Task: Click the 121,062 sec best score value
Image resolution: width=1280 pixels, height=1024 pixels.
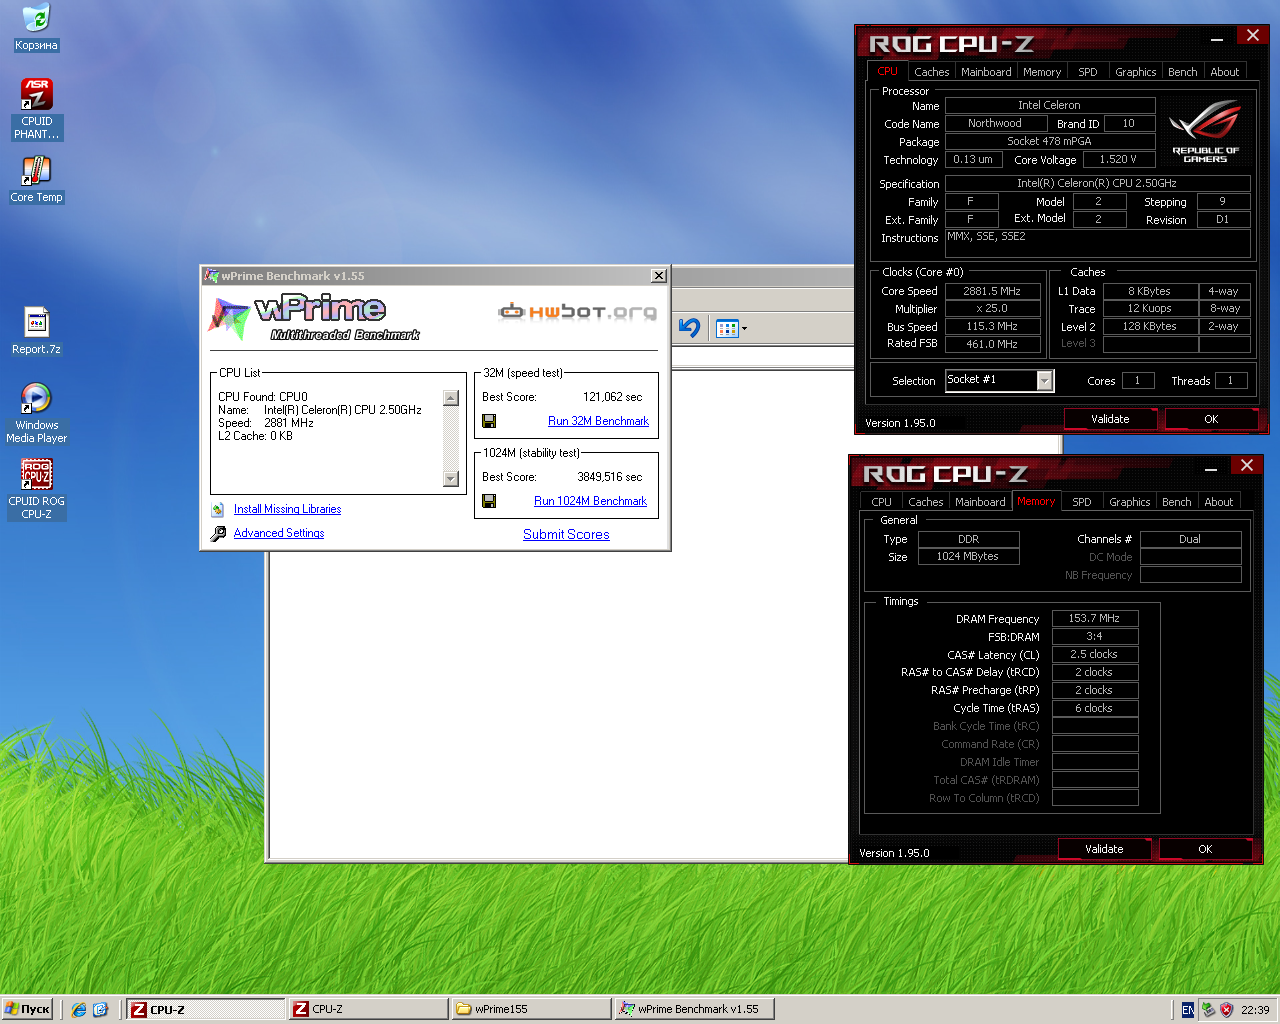Action: pyautogui.click(x=612, y=397)
